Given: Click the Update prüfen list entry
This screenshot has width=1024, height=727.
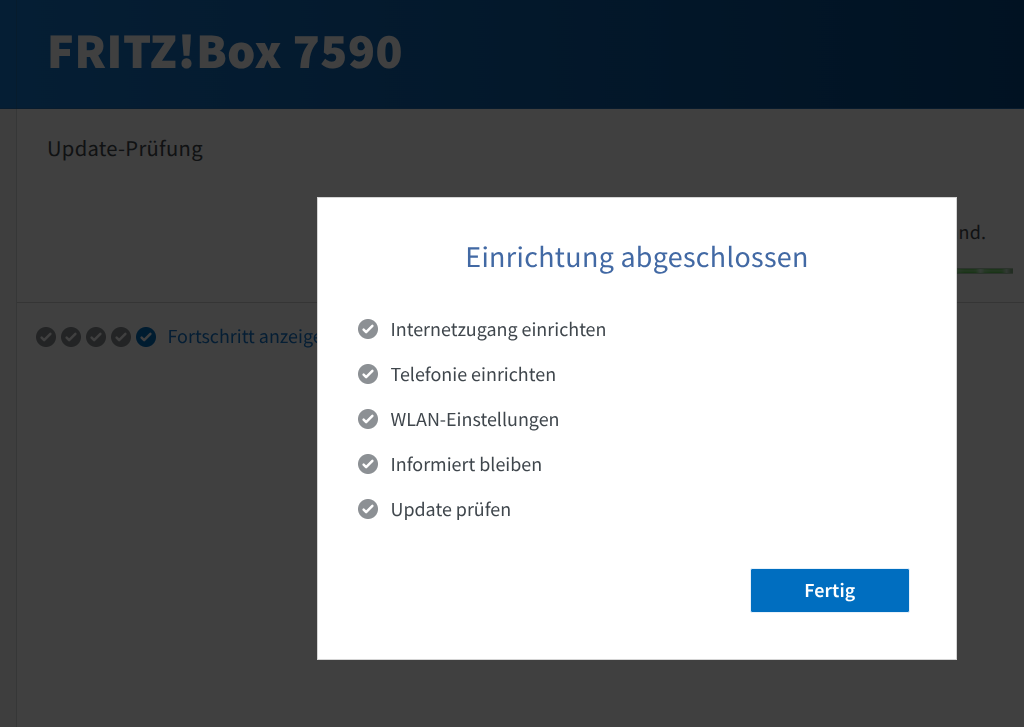Looking at the screenshot, I should 451,509.
